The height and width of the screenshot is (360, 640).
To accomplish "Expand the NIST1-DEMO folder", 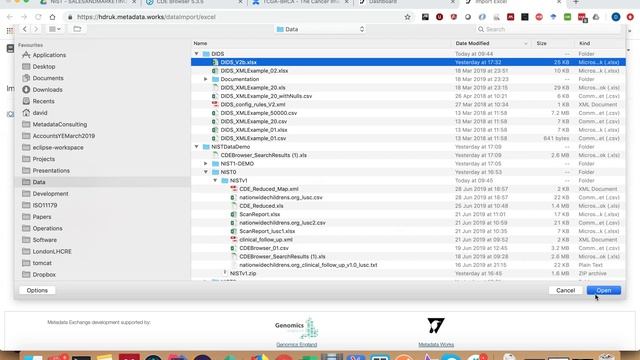I will pos(206,164).
